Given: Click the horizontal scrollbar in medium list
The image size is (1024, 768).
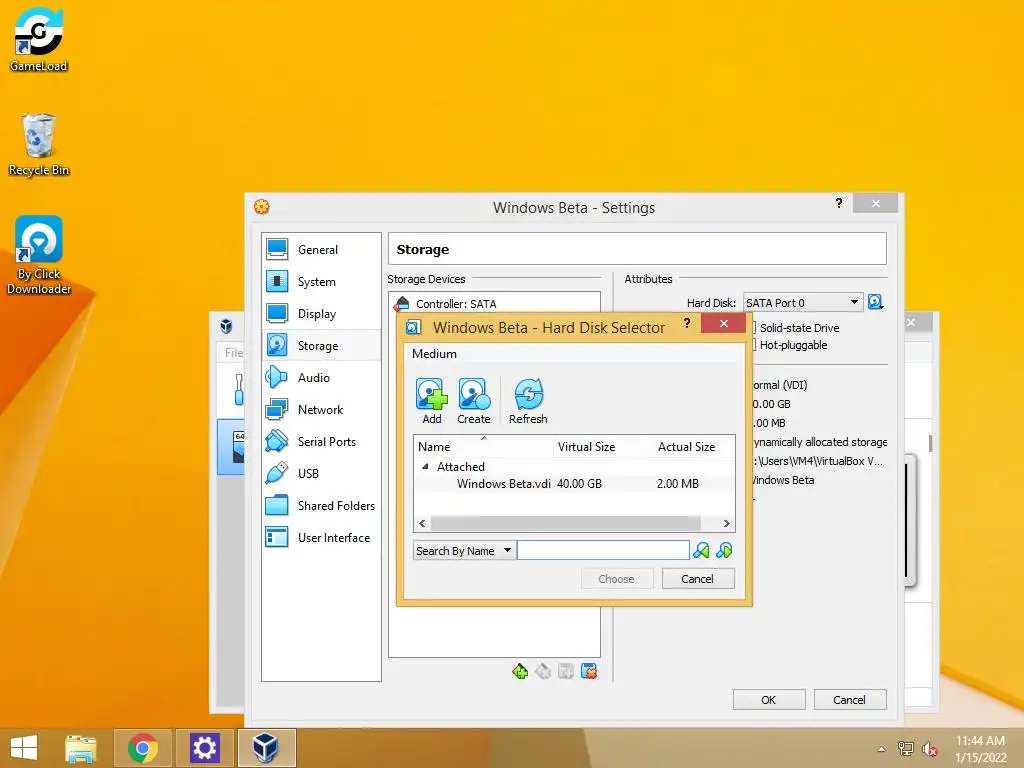Looking at the screenshot, I should pyautogui.click(x=566, y=523).
